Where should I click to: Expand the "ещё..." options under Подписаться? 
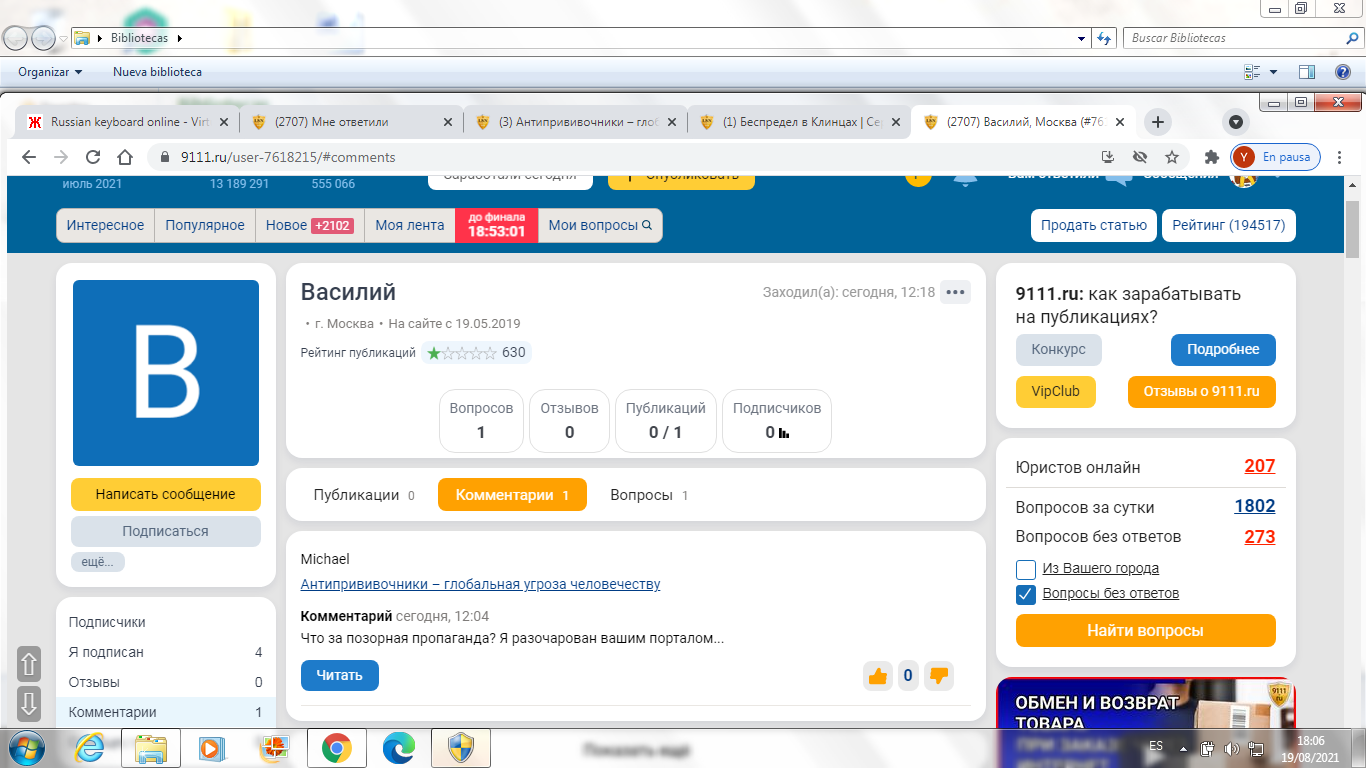click(97, 562)
